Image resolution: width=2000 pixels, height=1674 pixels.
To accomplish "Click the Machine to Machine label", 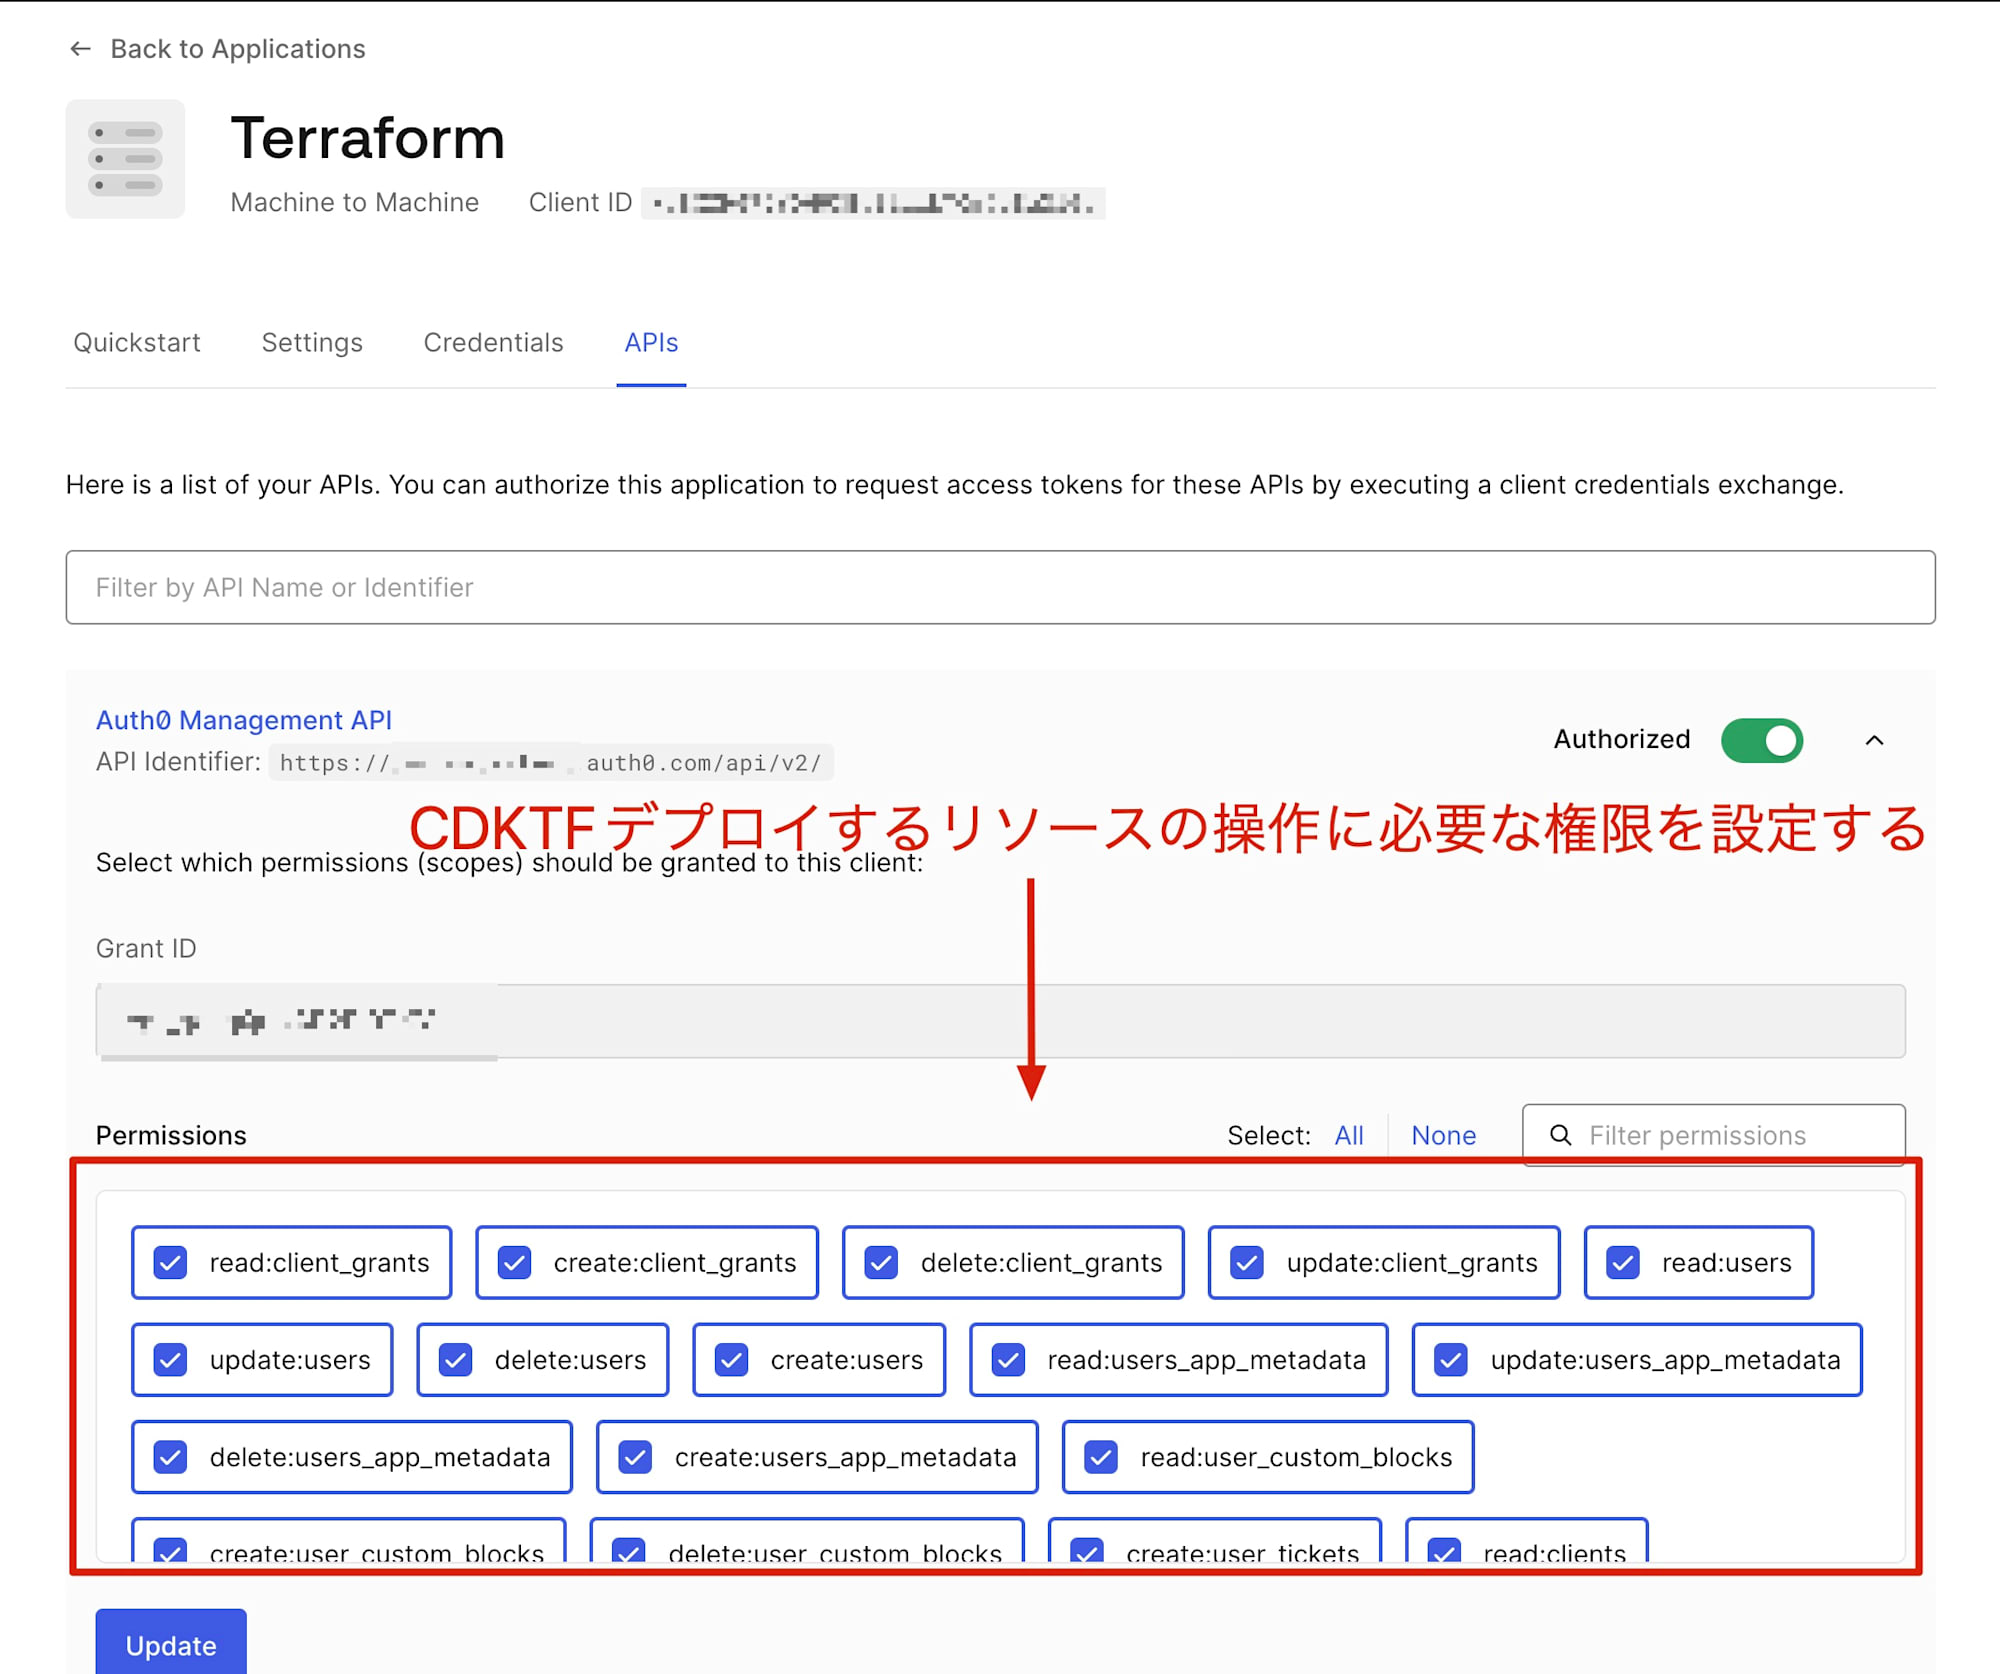I will click(355, 202).
